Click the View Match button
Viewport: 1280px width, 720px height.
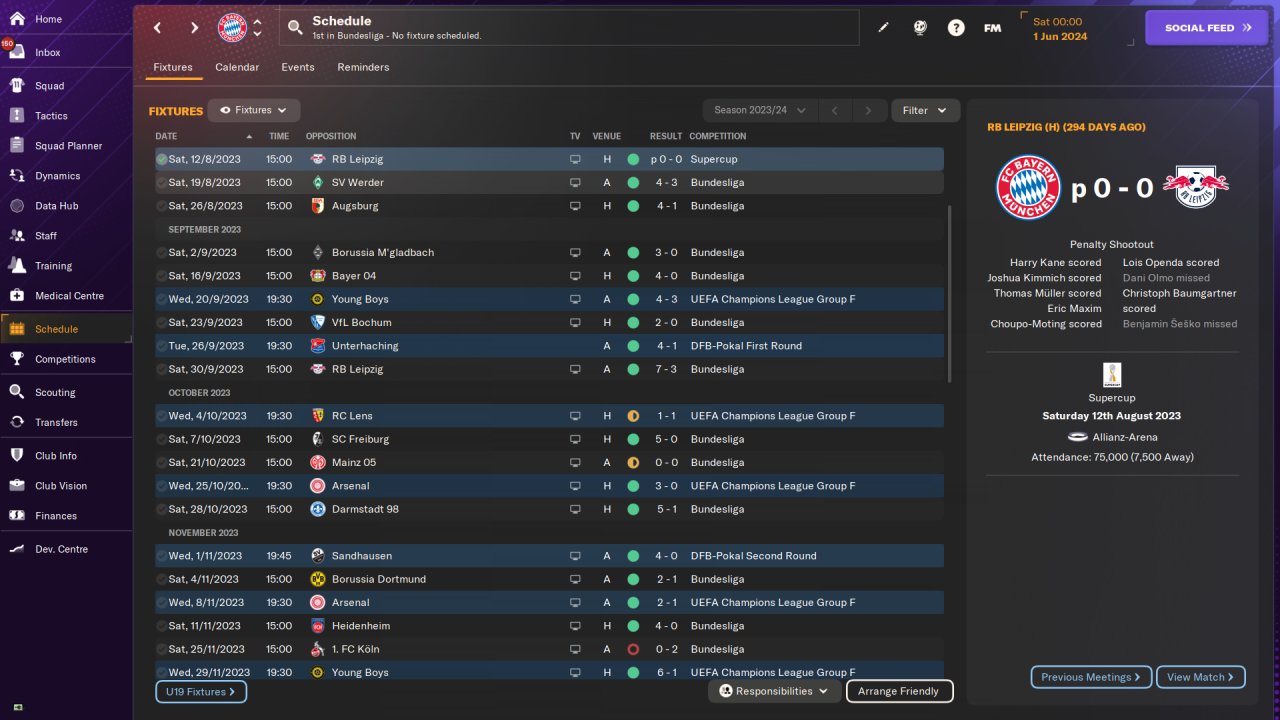tap(1200, 677)
